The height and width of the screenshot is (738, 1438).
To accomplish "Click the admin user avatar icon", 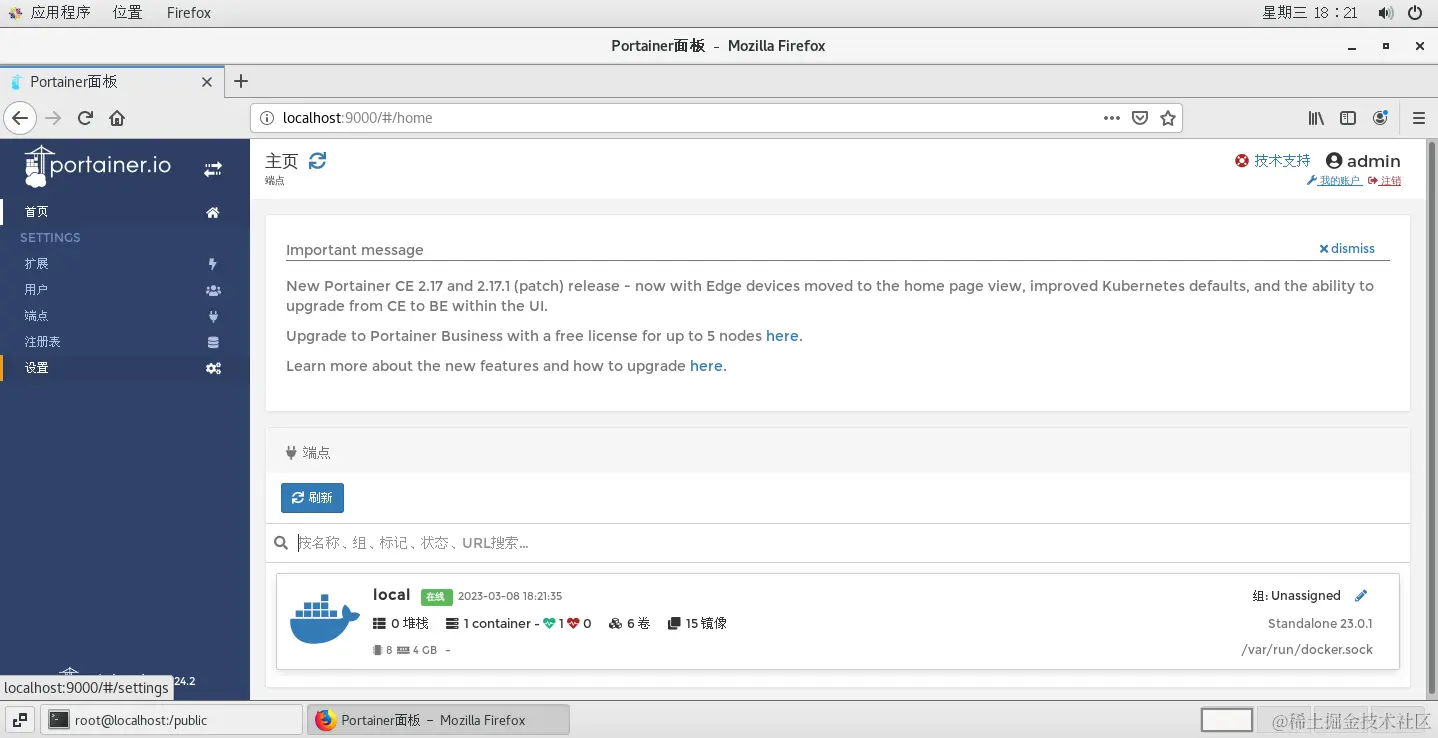I will pos(1334,161).
